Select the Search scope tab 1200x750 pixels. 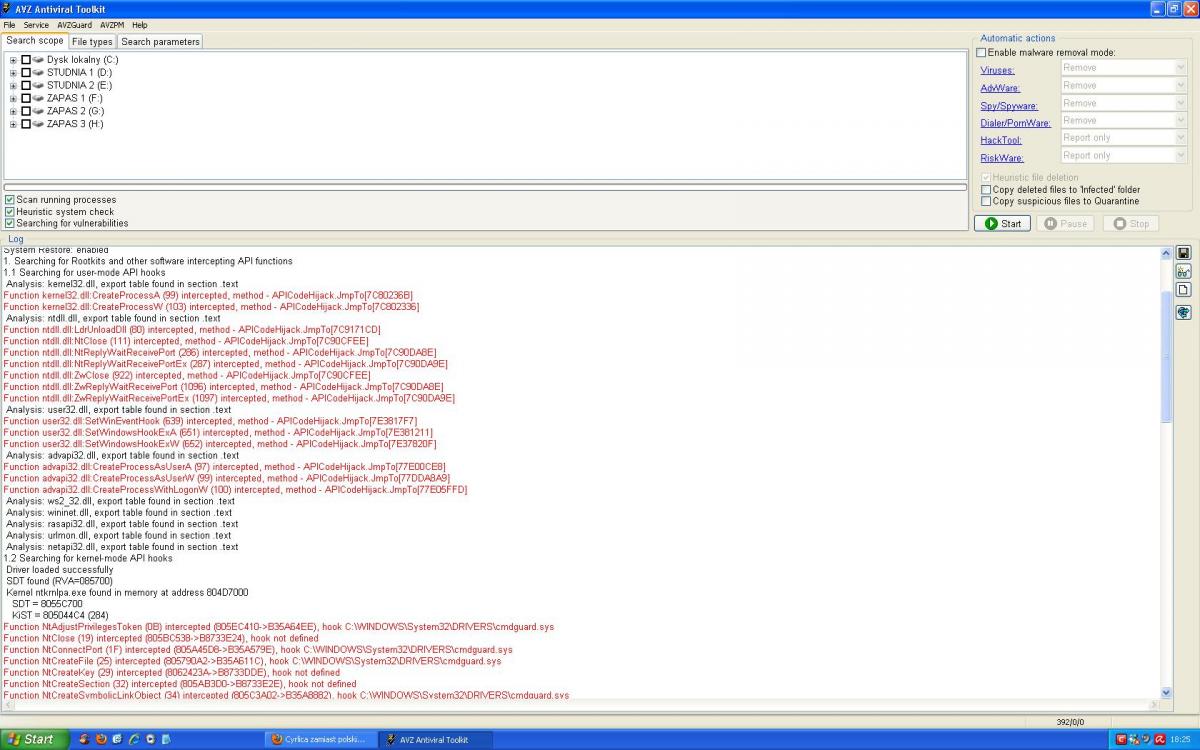pyautogui.click(x=34, y=41)
